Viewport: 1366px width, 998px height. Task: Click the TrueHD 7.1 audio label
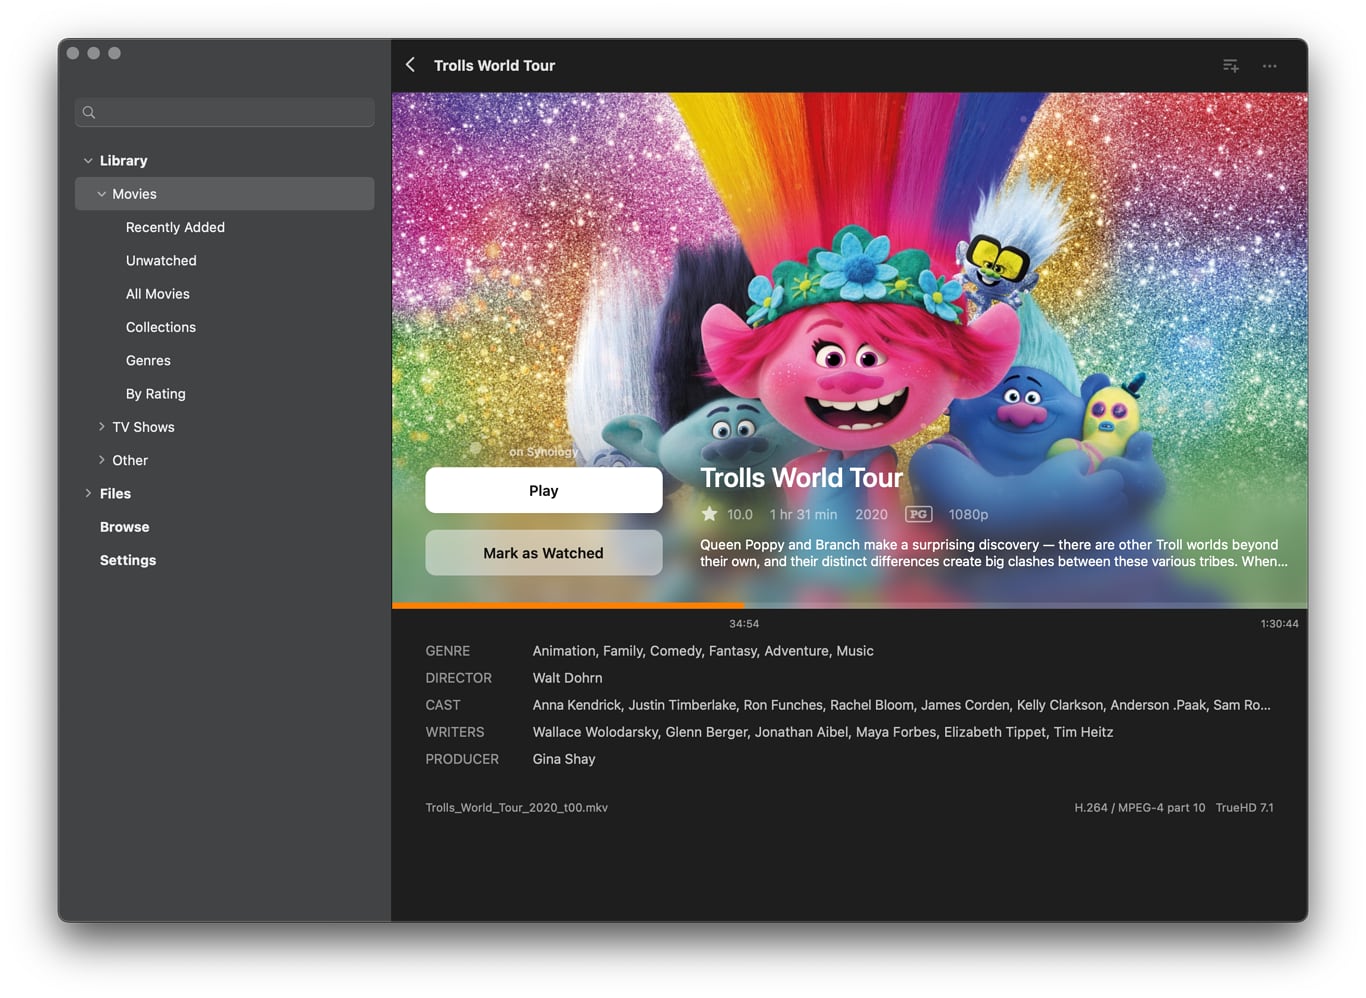point(1245,808)
